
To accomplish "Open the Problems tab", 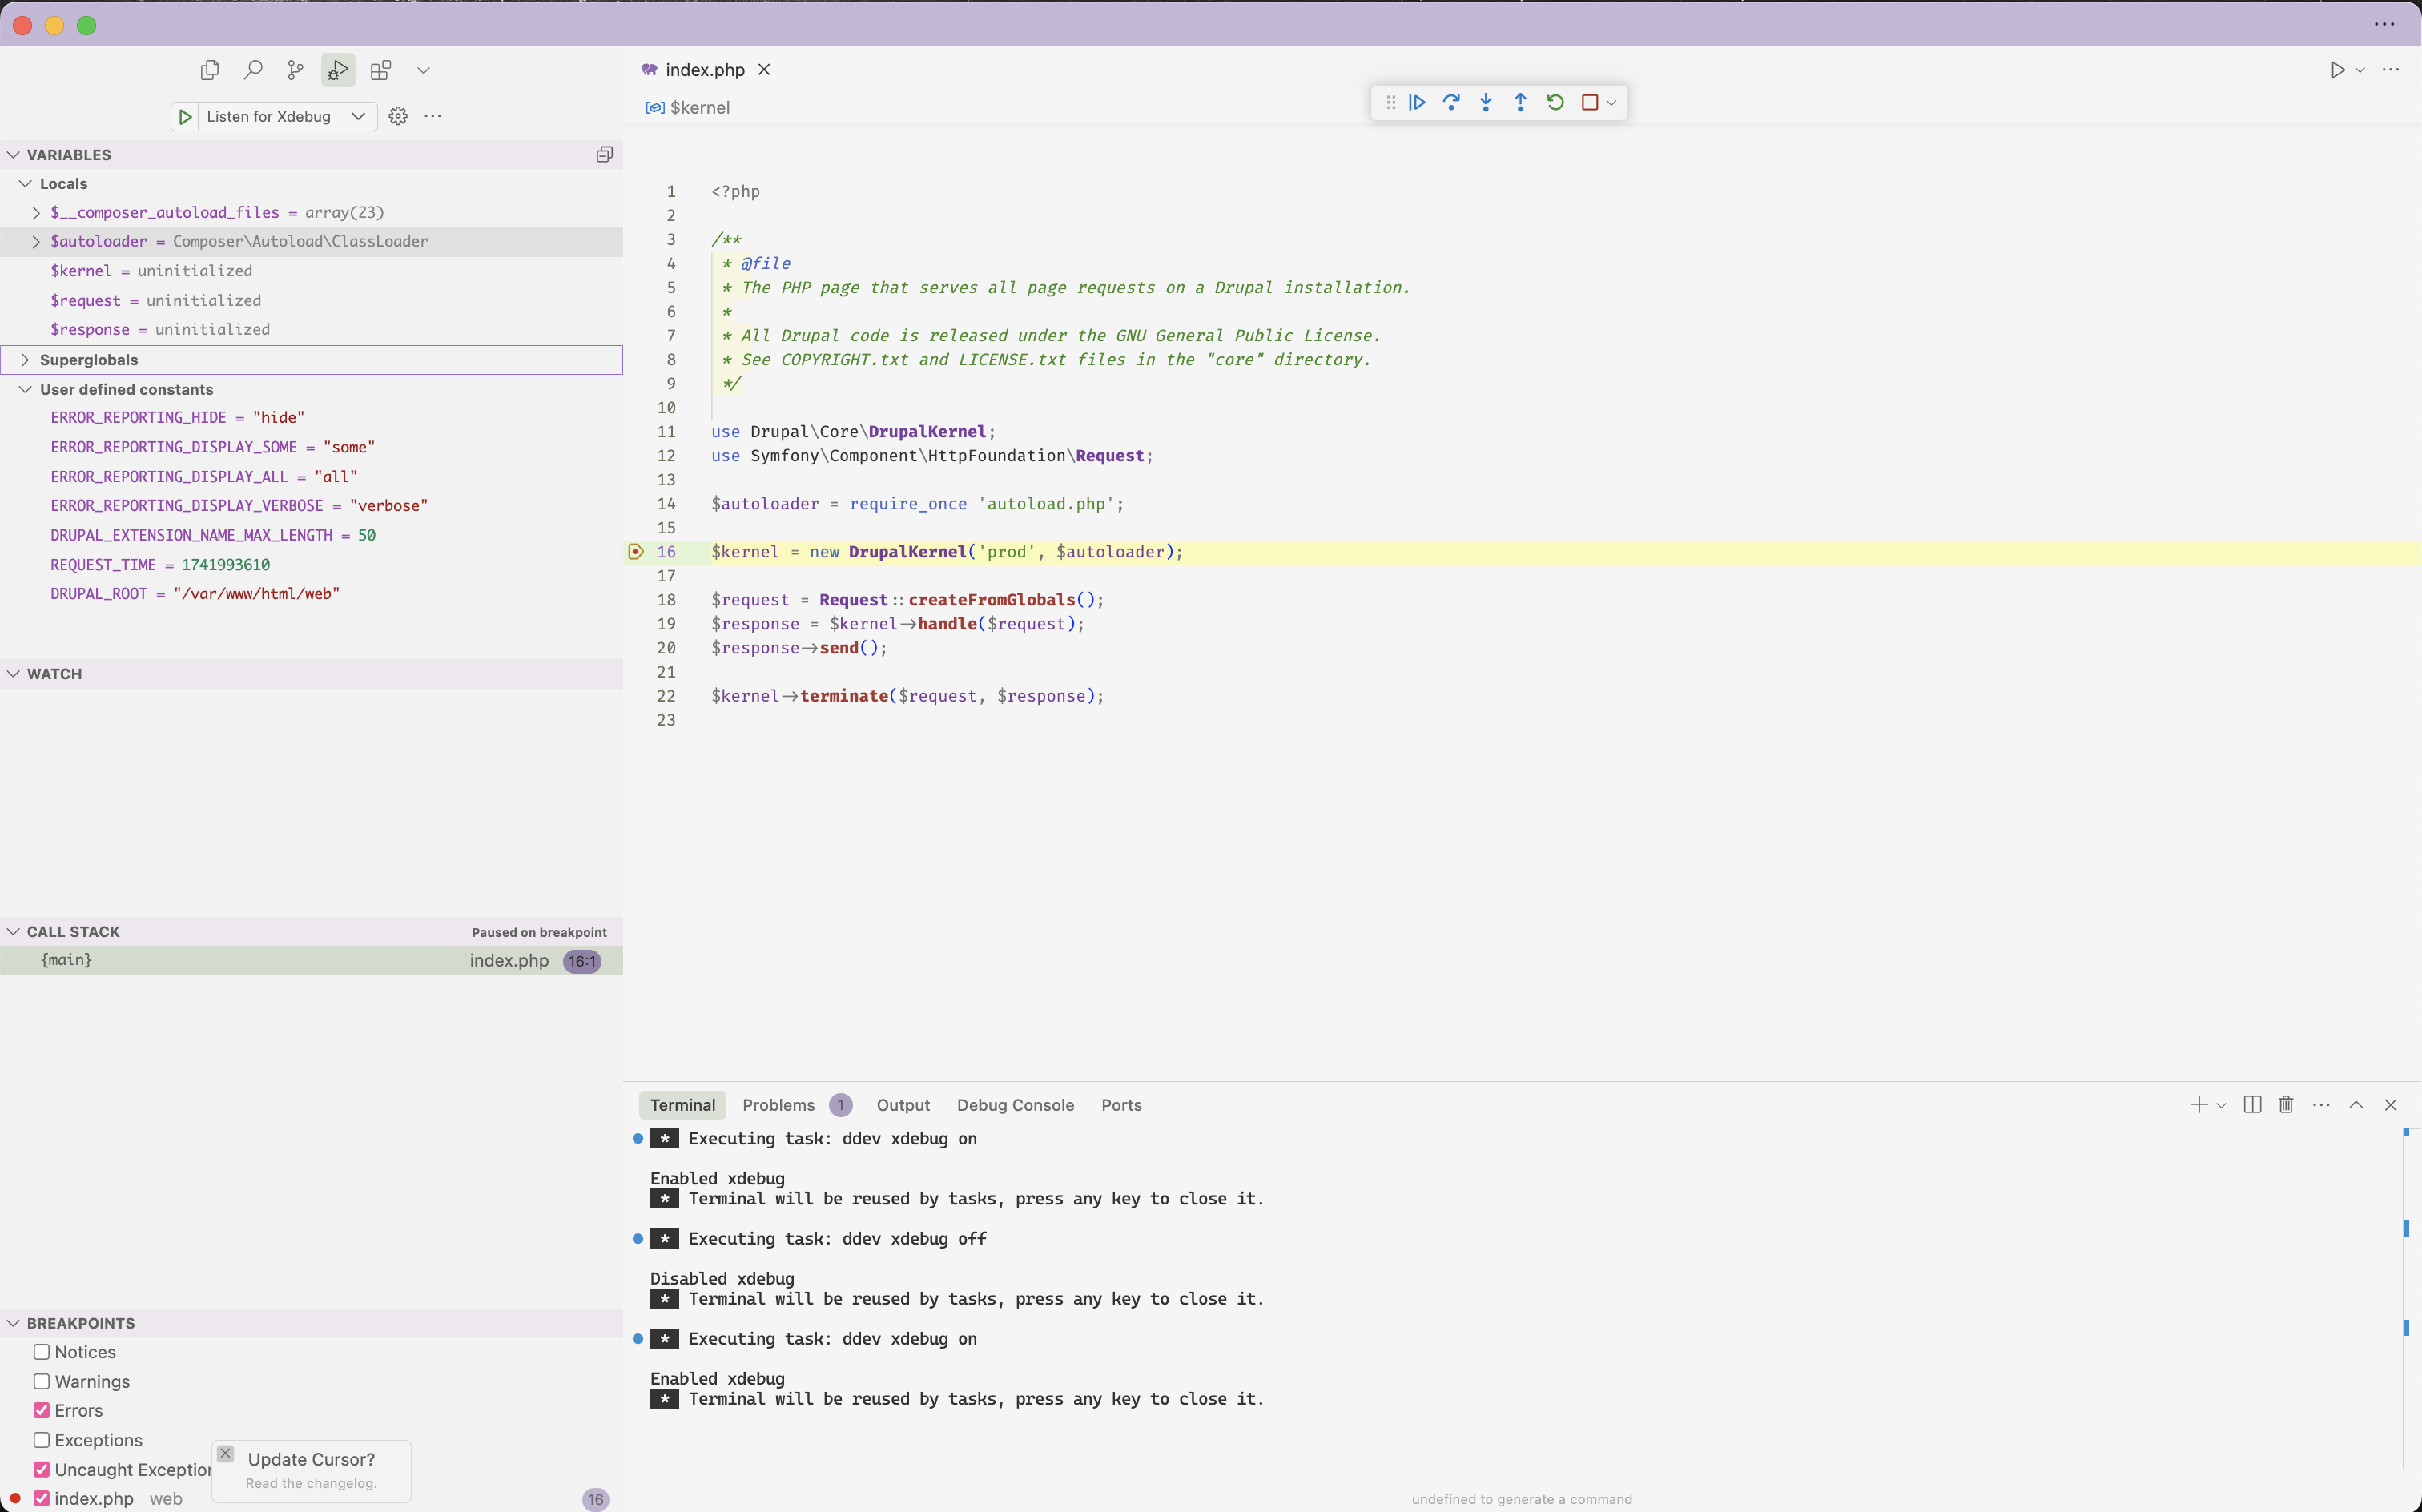I will pyautogui.click(x=778, y=1105).
